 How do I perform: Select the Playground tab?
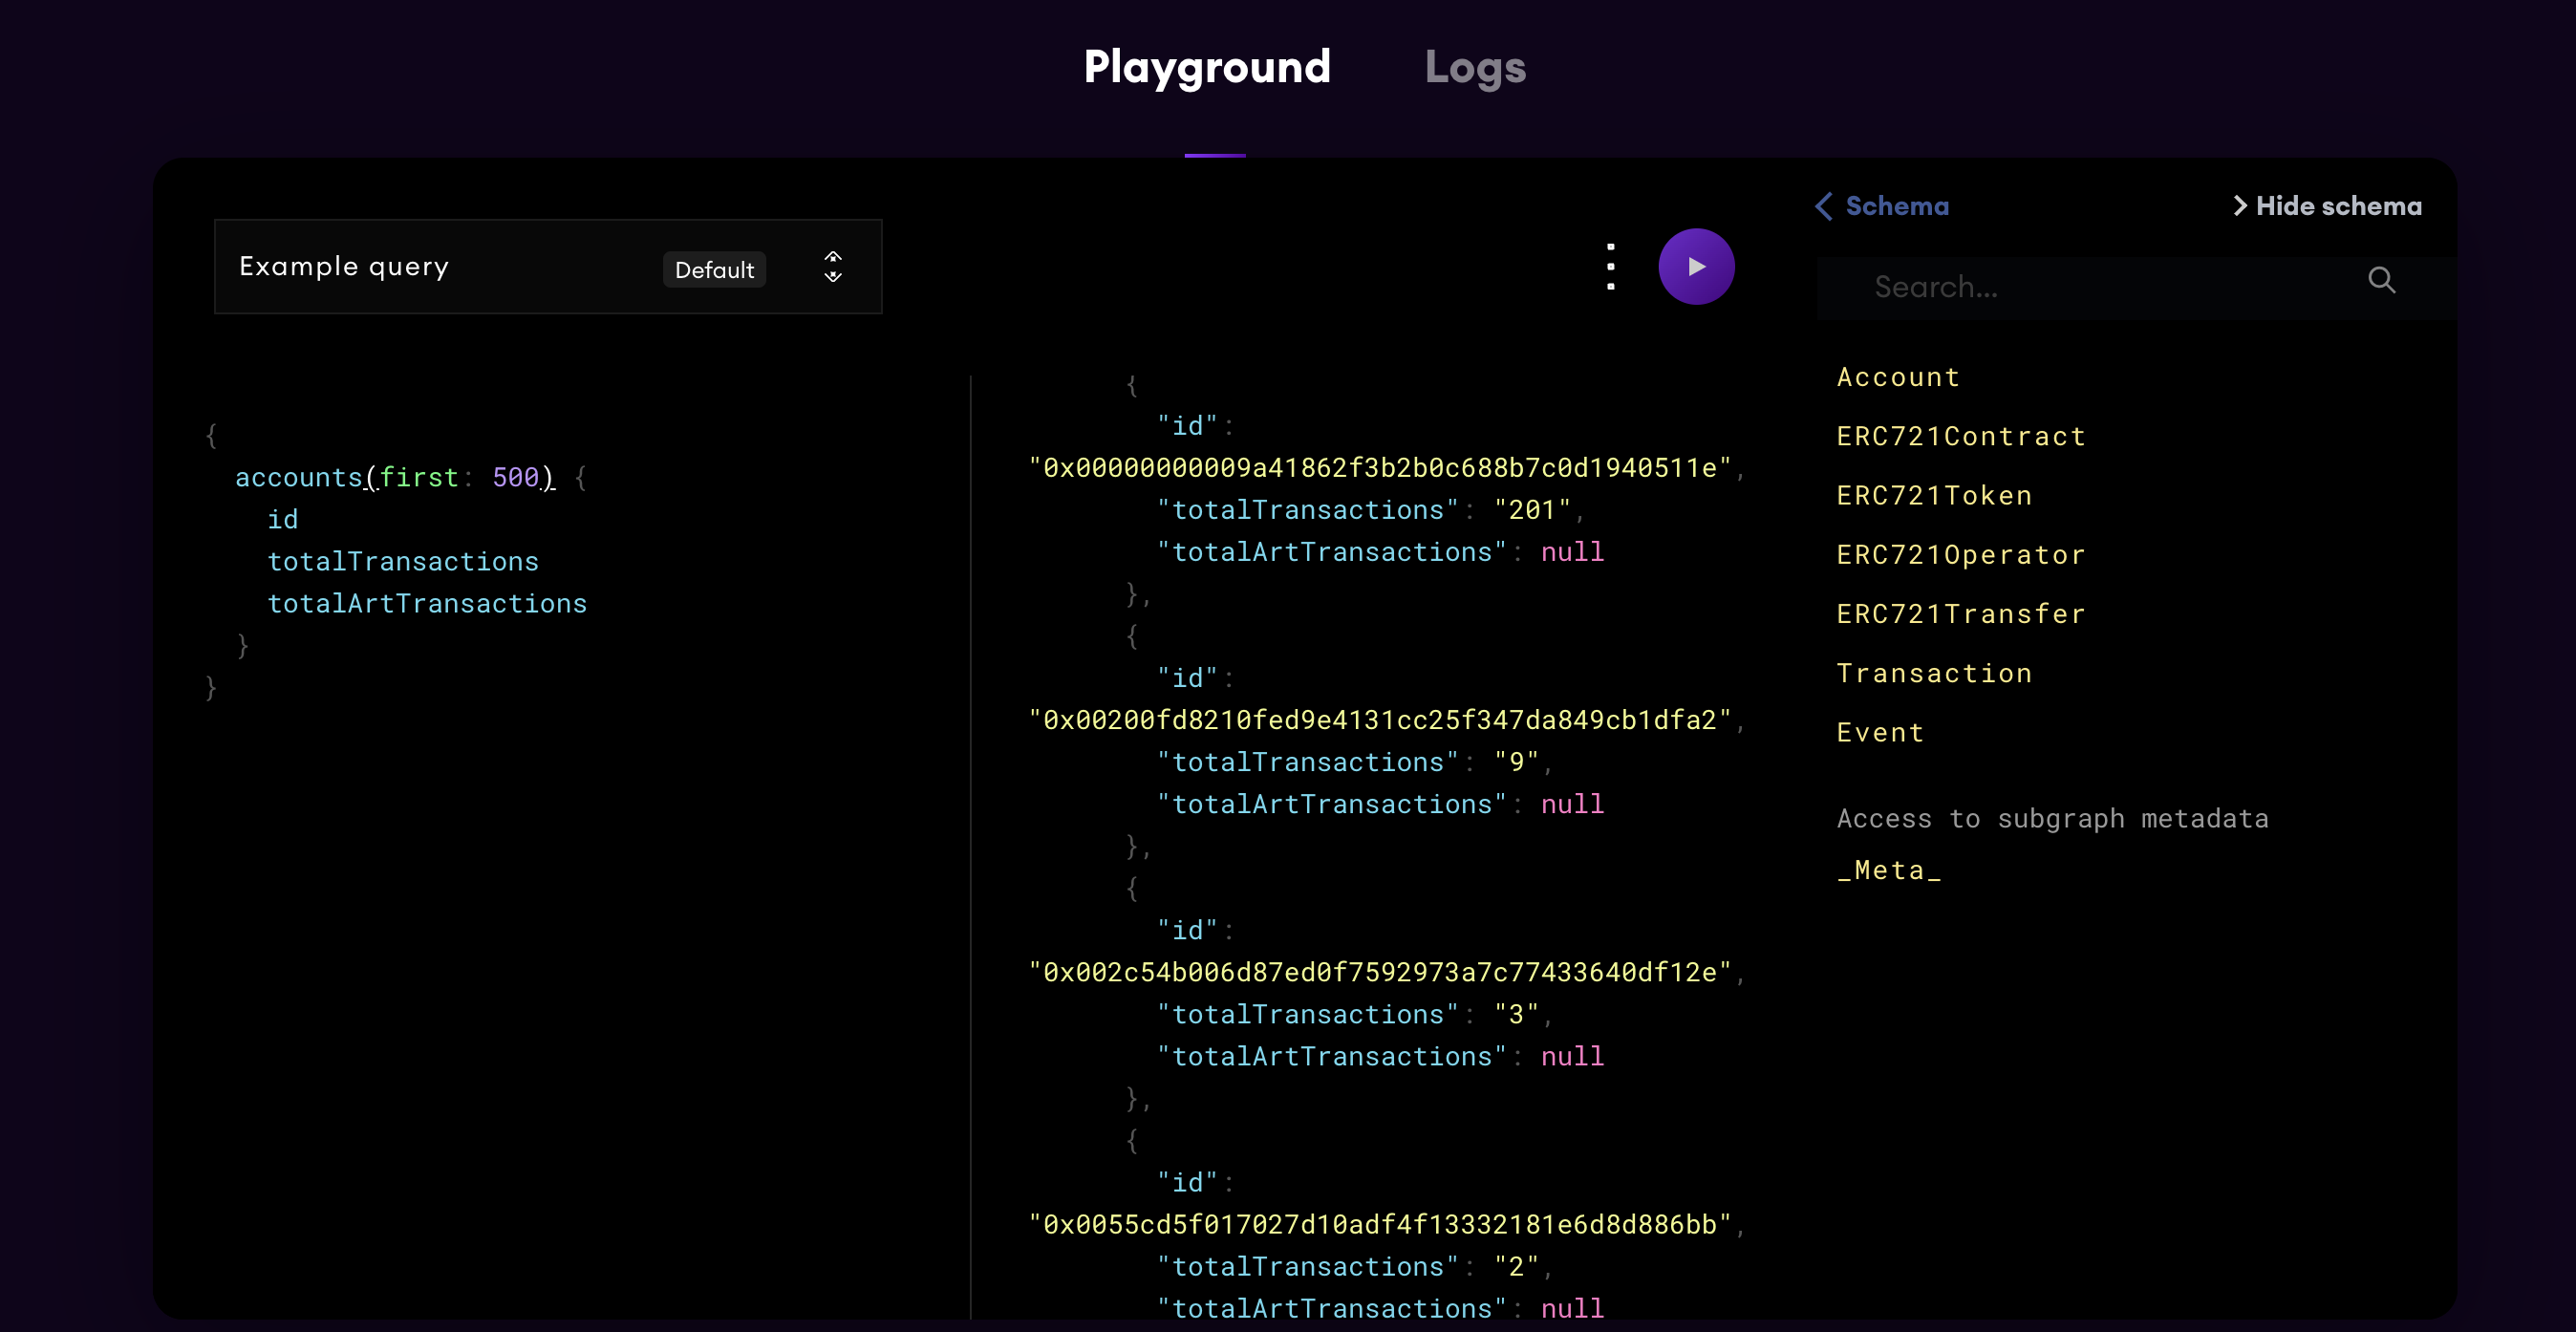(x=1207, y=68)
